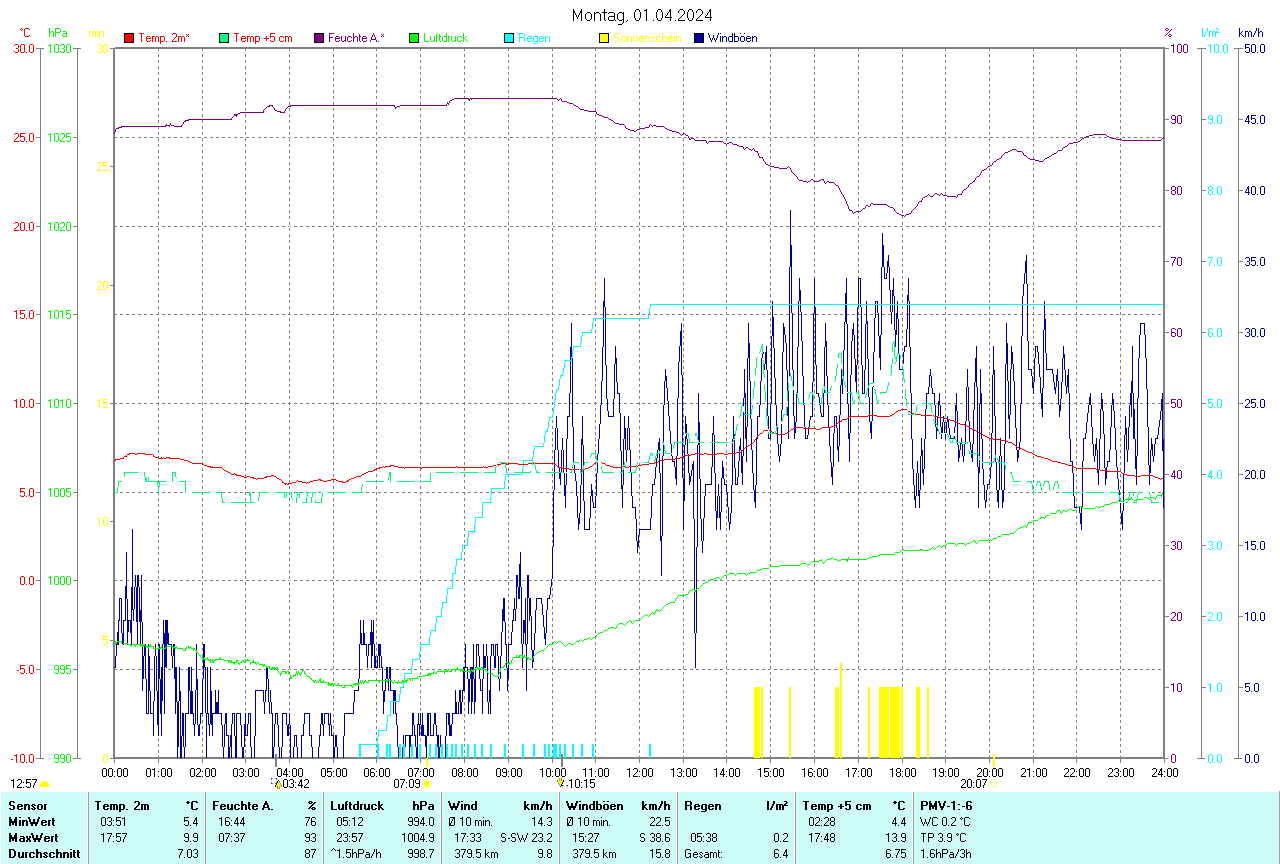Click the 12:00 time axis tick label
The image size is (1280, 864).
click(x=640, y=772)
